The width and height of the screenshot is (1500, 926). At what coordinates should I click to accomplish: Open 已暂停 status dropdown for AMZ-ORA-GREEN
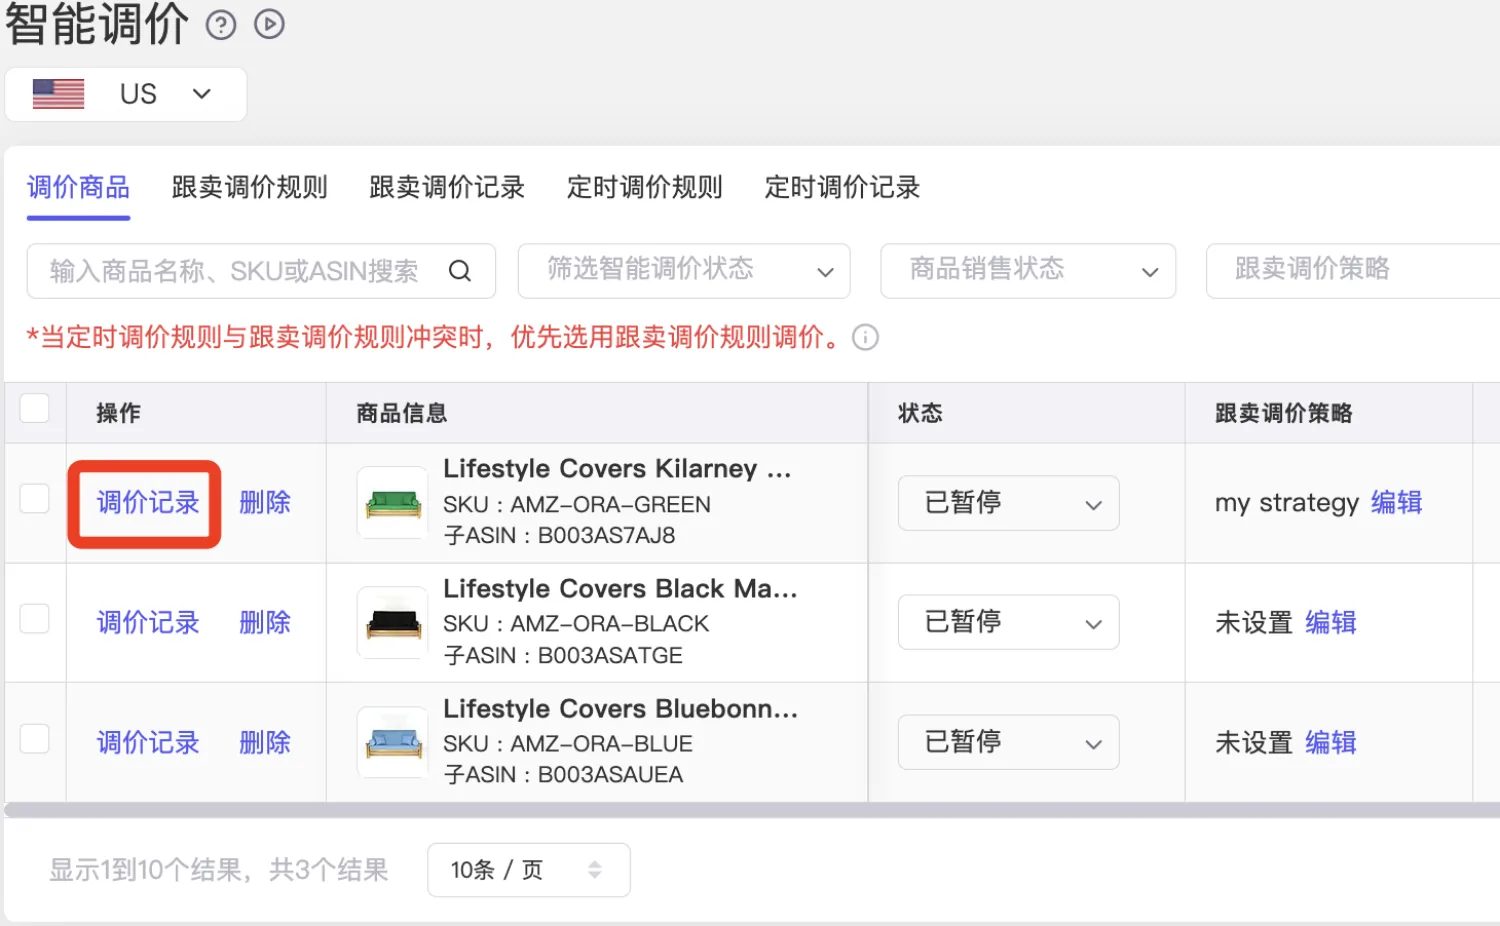click(1008, 503)
